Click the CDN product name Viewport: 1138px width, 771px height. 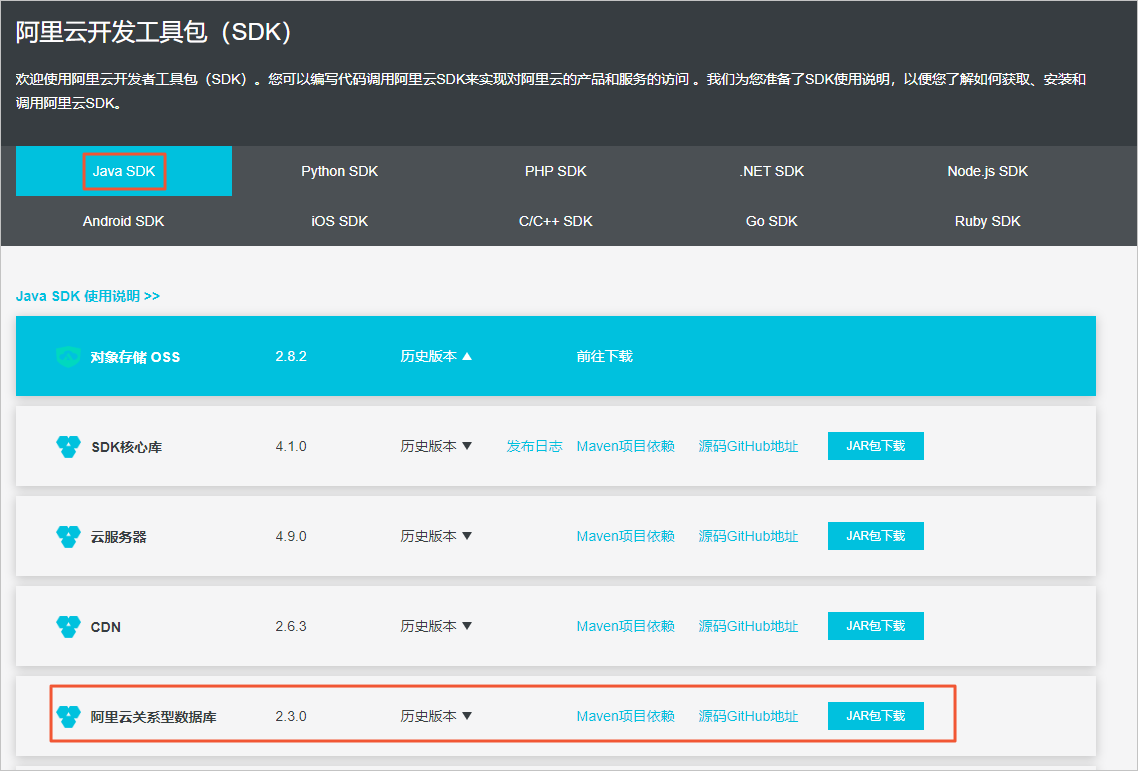point(106,627)
